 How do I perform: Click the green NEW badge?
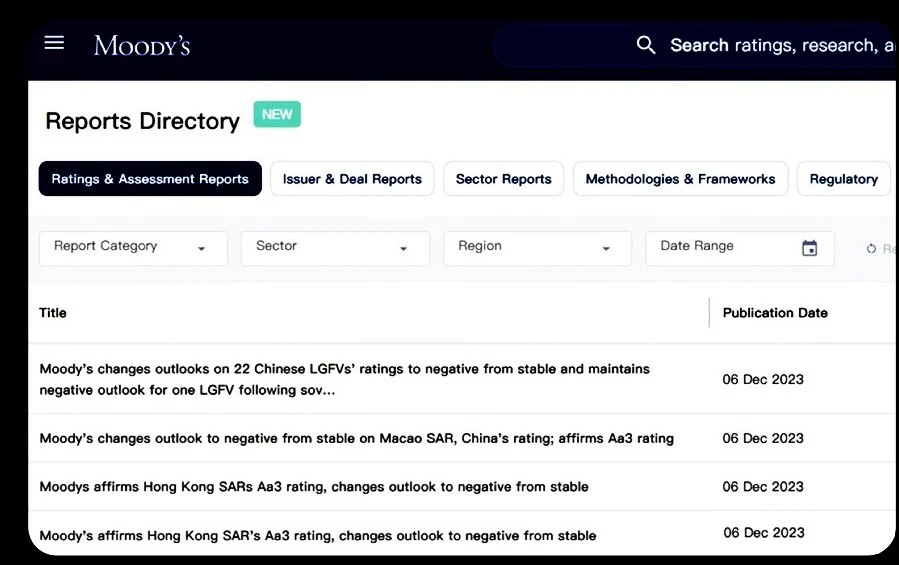[277, 114]
